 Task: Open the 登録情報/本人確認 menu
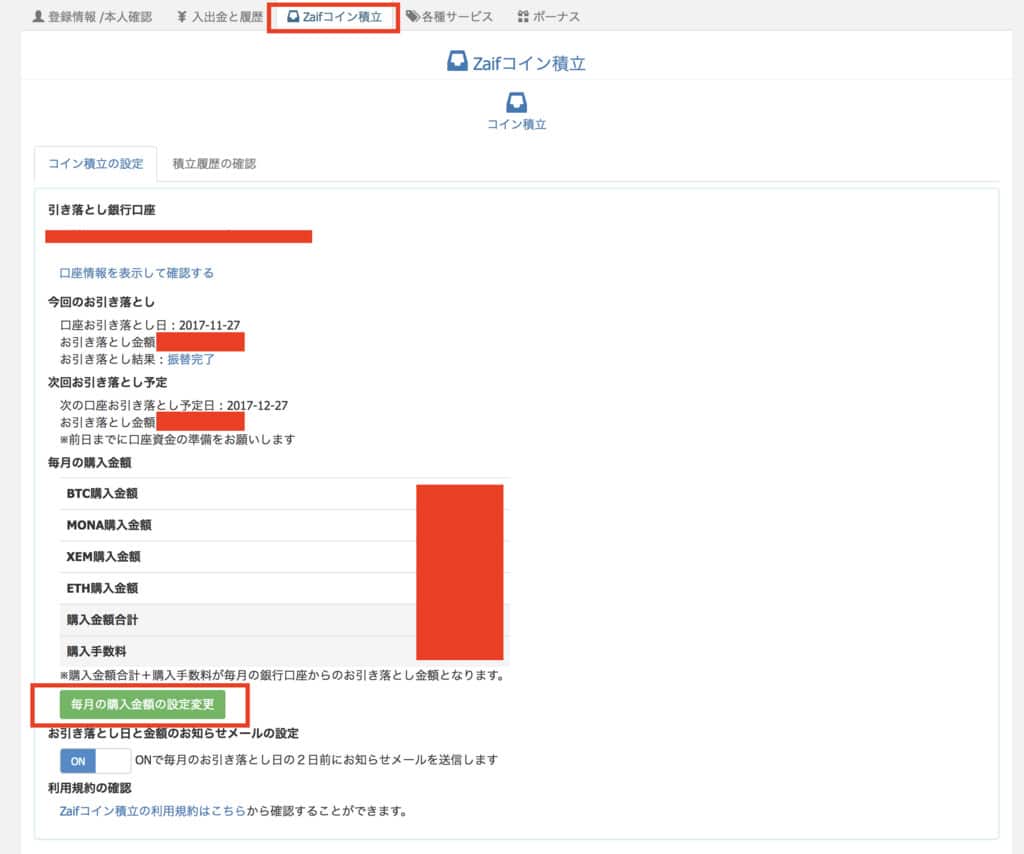(92, 17)
